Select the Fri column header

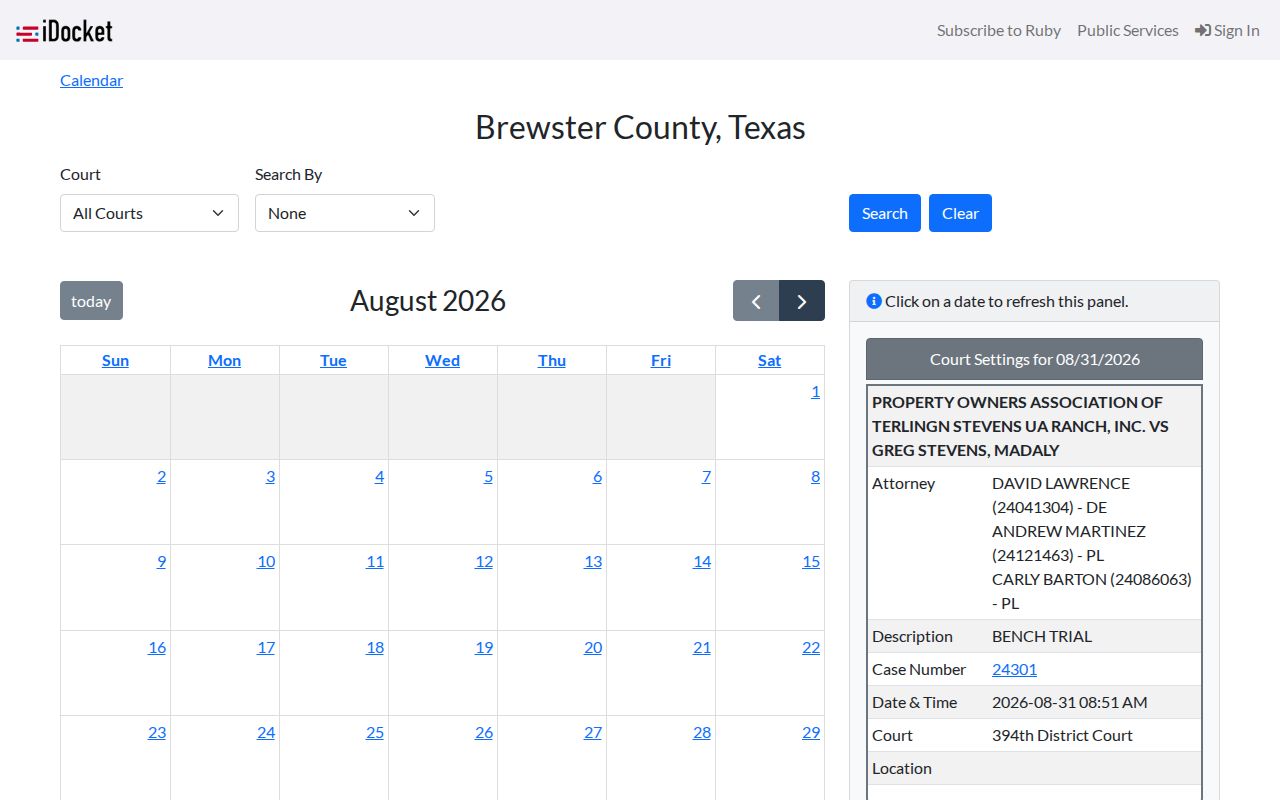(x=661, y=360)
